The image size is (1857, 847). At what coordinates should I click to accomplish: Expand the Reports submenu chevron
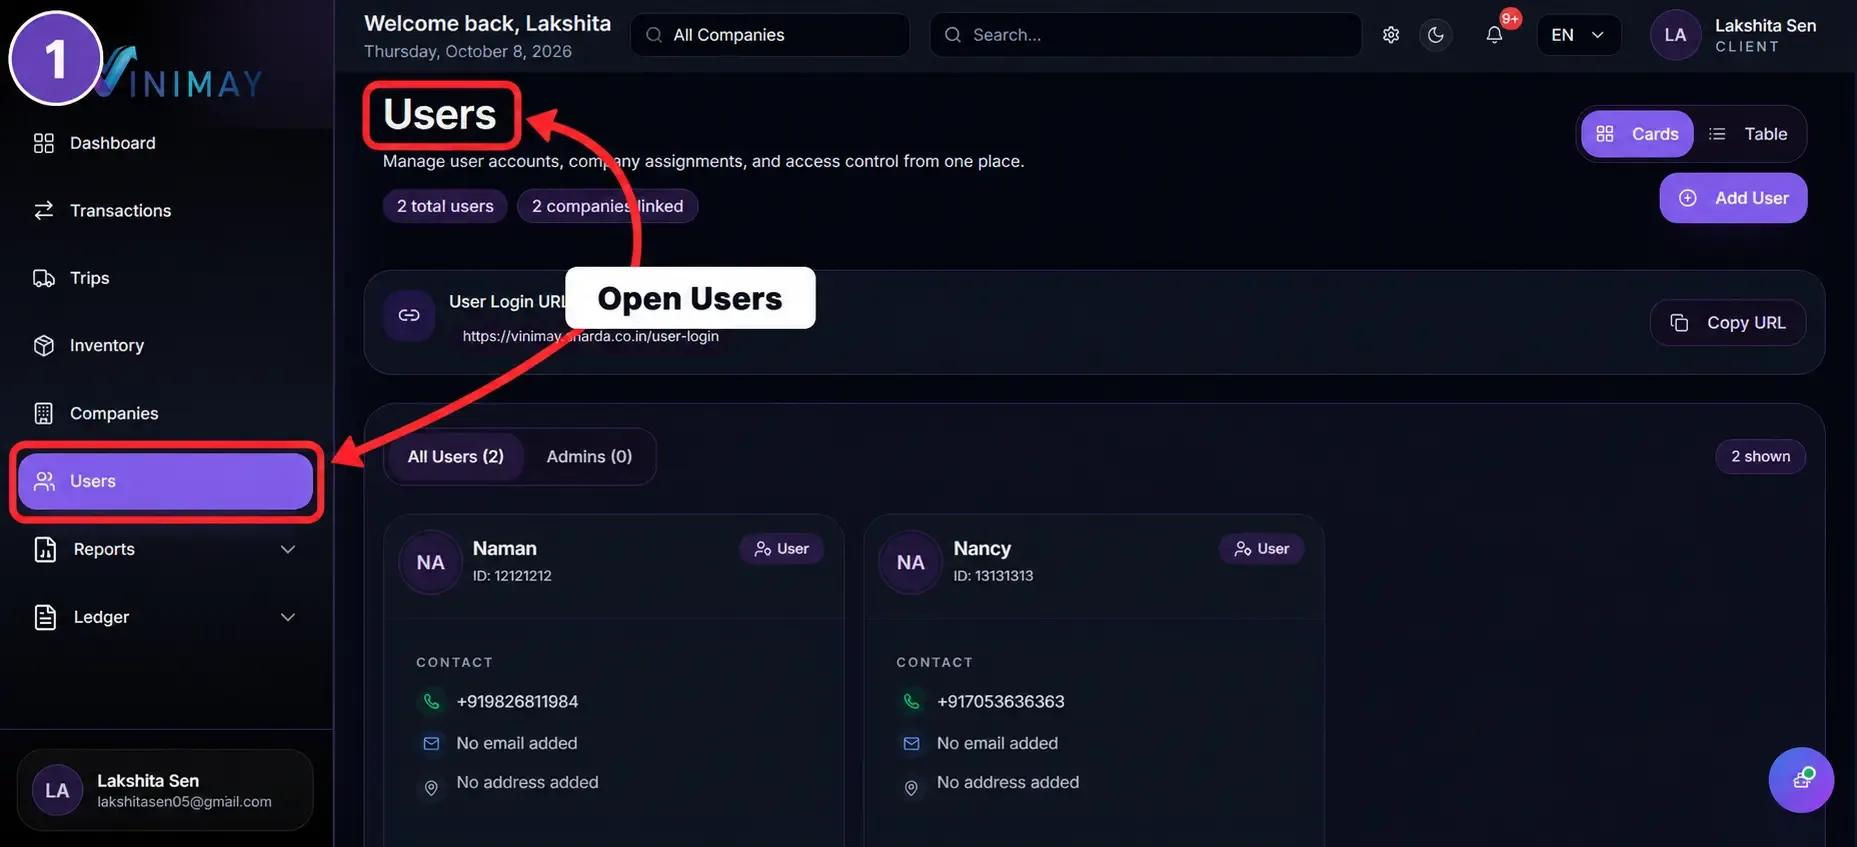[288, 549]
